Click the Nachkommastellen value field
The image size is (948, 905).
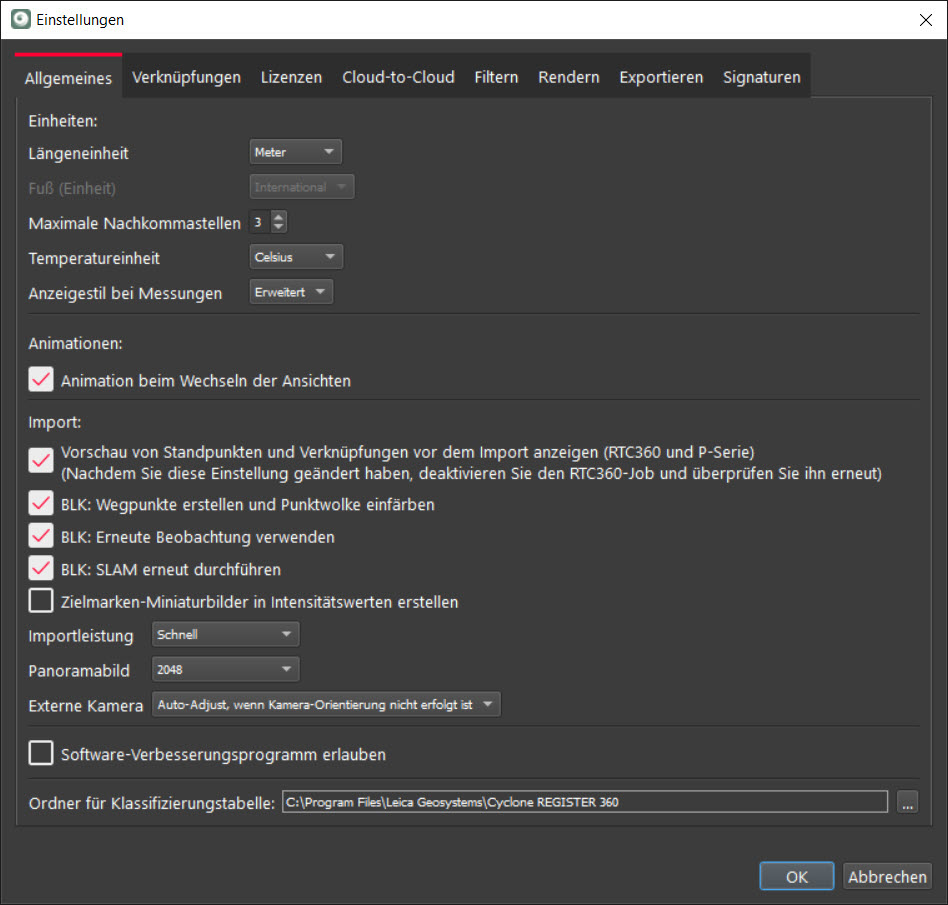click(260, 222)
